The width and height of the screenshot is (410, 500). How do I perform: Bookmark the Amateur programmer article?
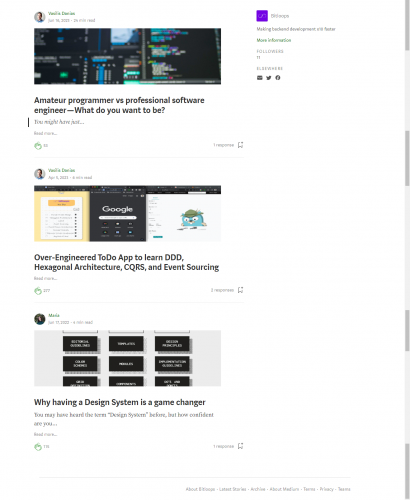(240, 145)
